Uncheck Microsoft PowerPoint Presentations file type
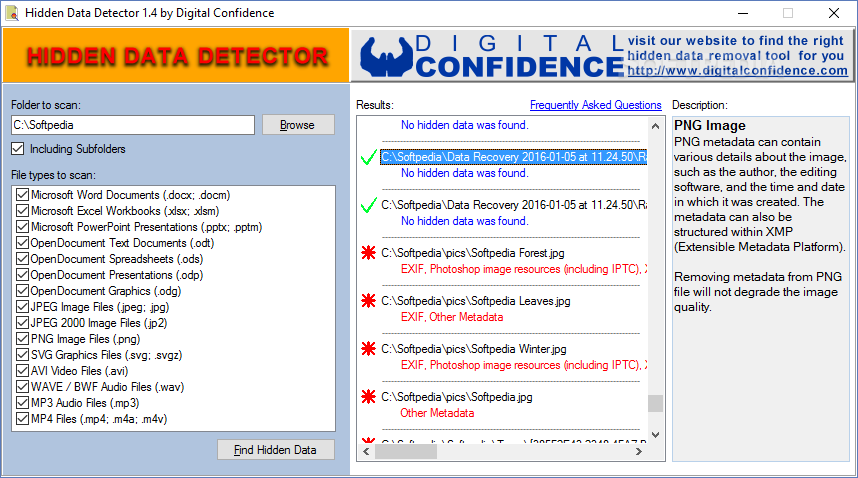This screenshot has height=478, width=858. (x=22, y=226)
